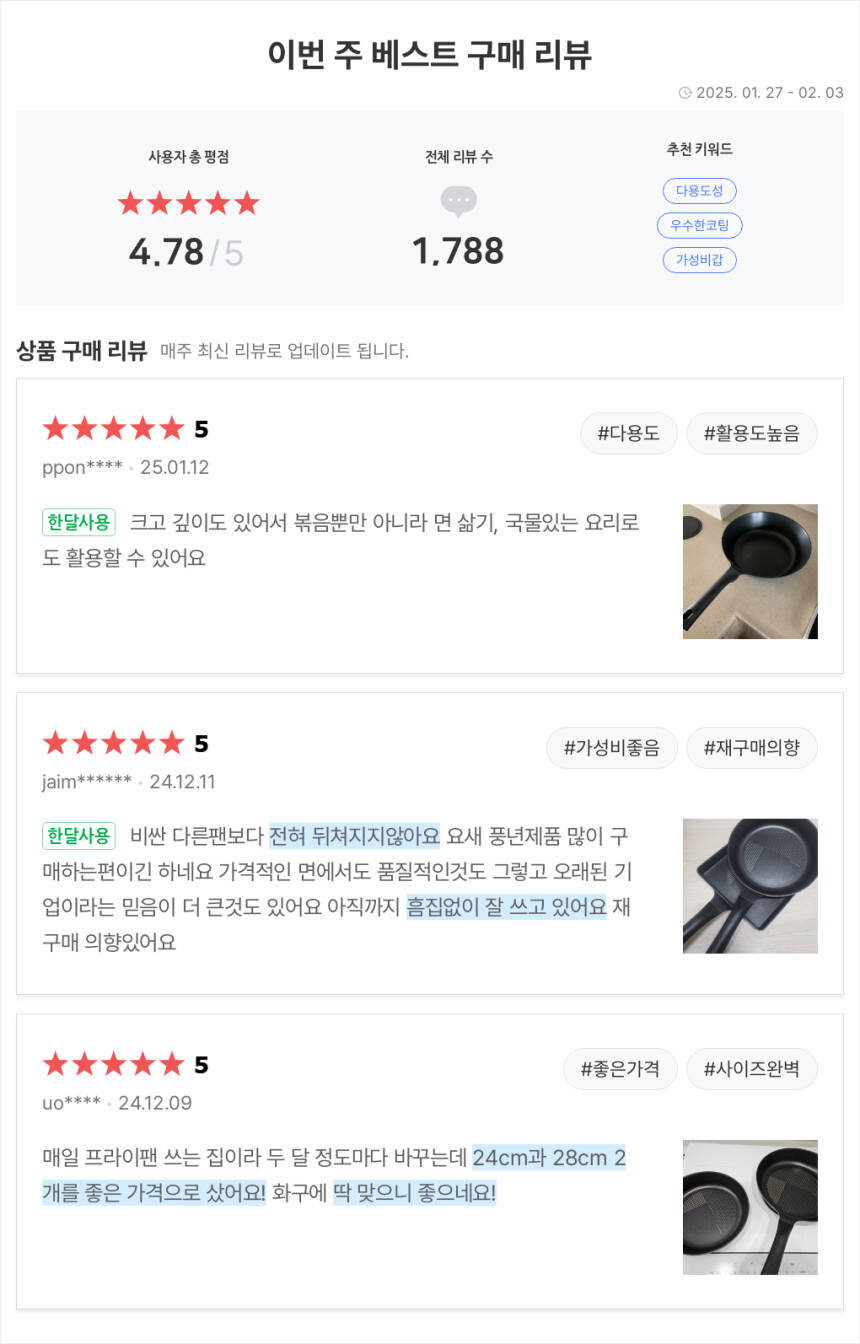Click the 한달사용 badge on ppon**** review
The height and width of the screenshot is (1344, 860).
tap(79, 522)
